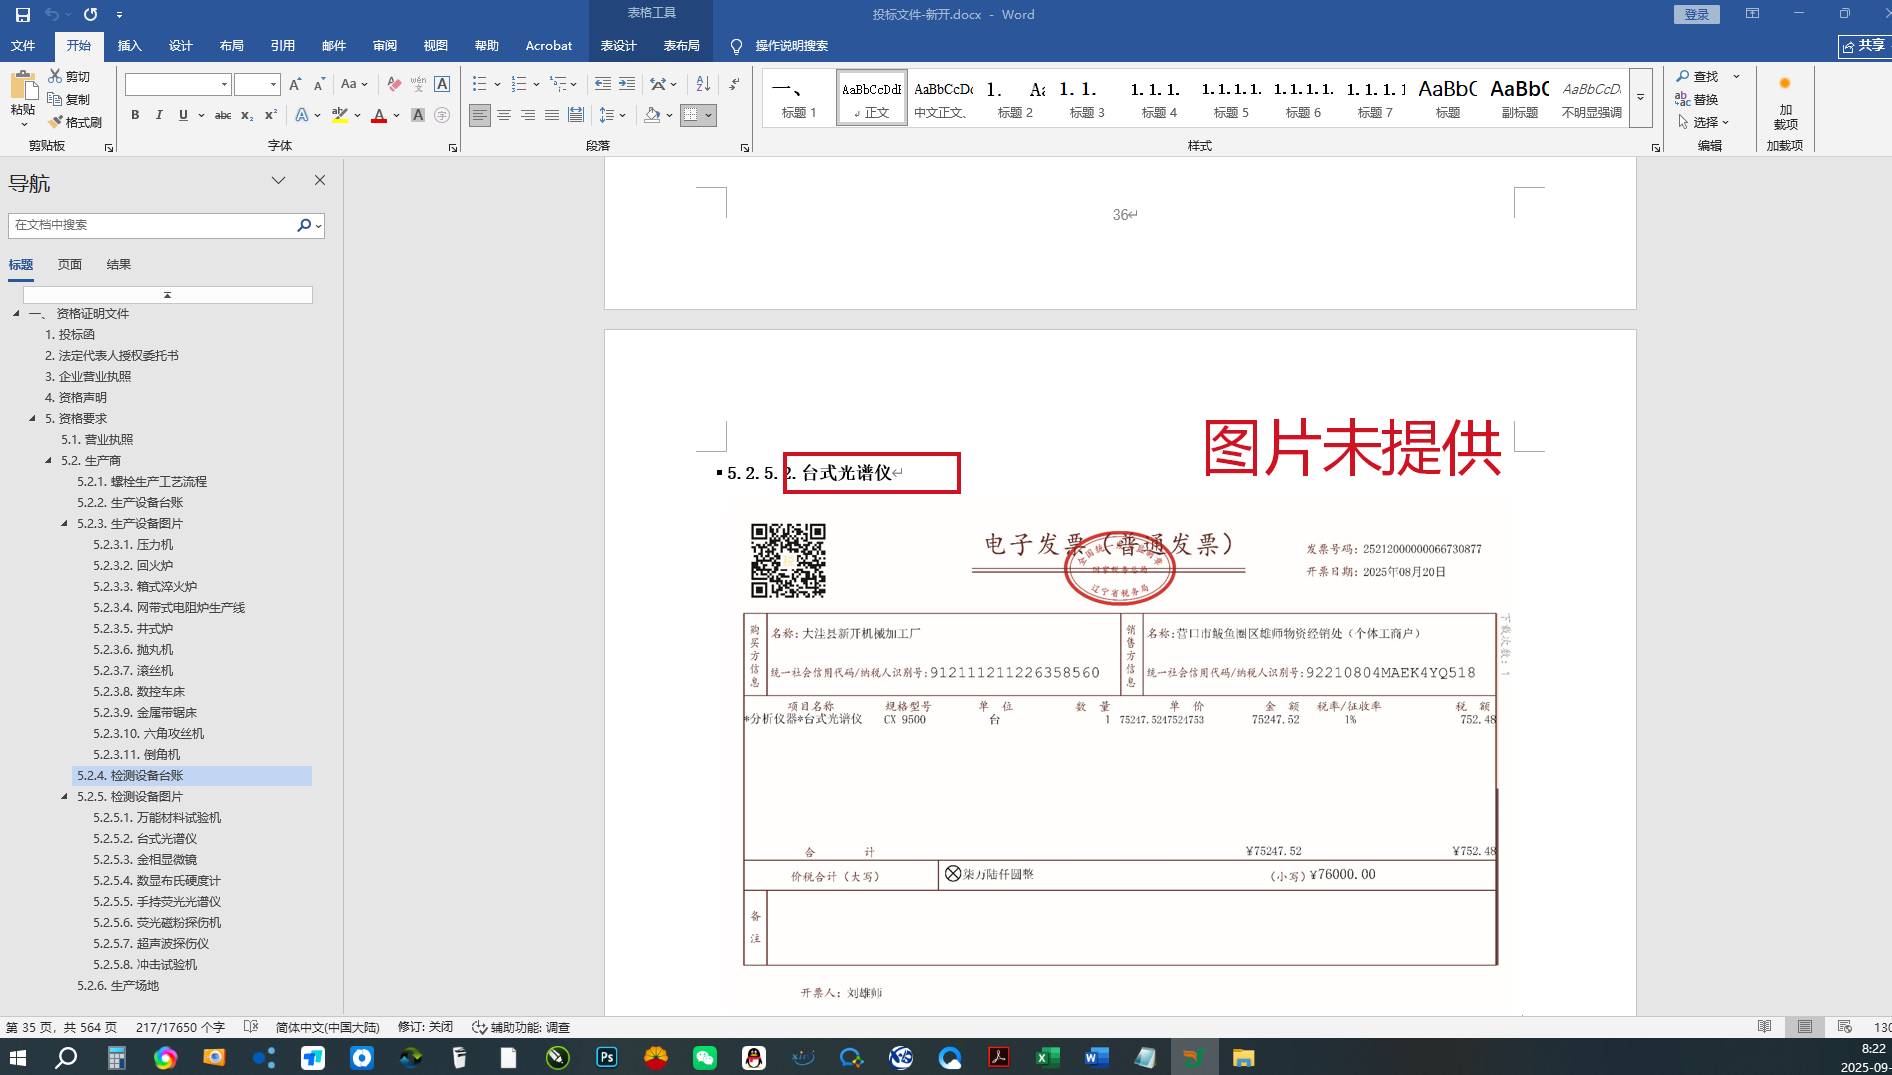Click the search magnifier in the navigation box
The height and width of the screenshot is (1075, 1892).
click(x=304, y=225)
